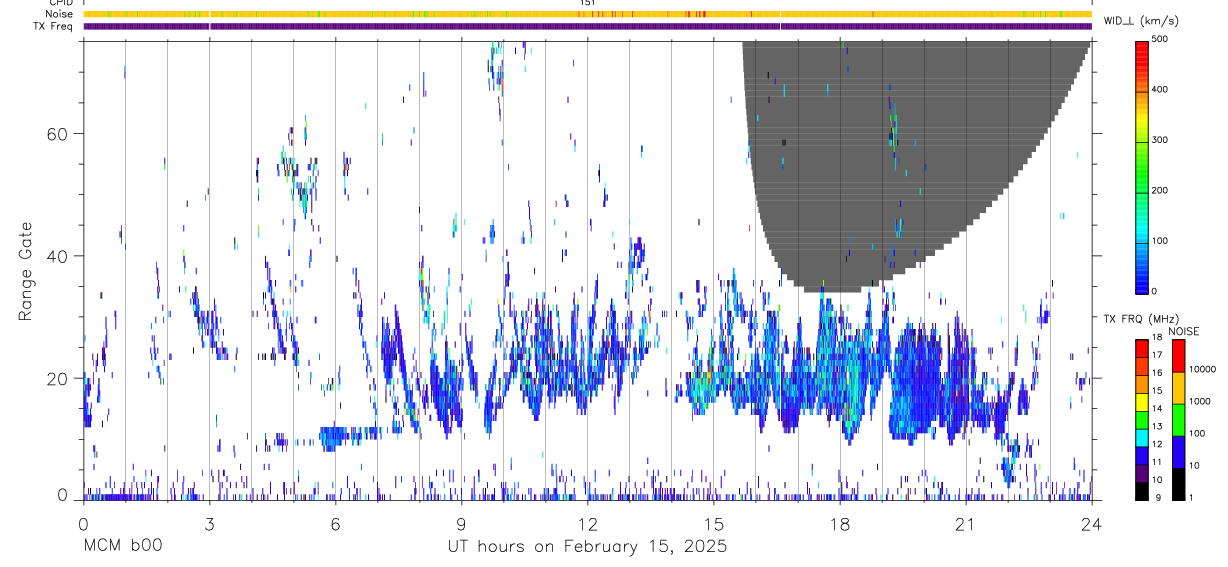Click the red swatch of the TX FRQ colorbar
1228x567 pixels.
tap(1141, 348)
